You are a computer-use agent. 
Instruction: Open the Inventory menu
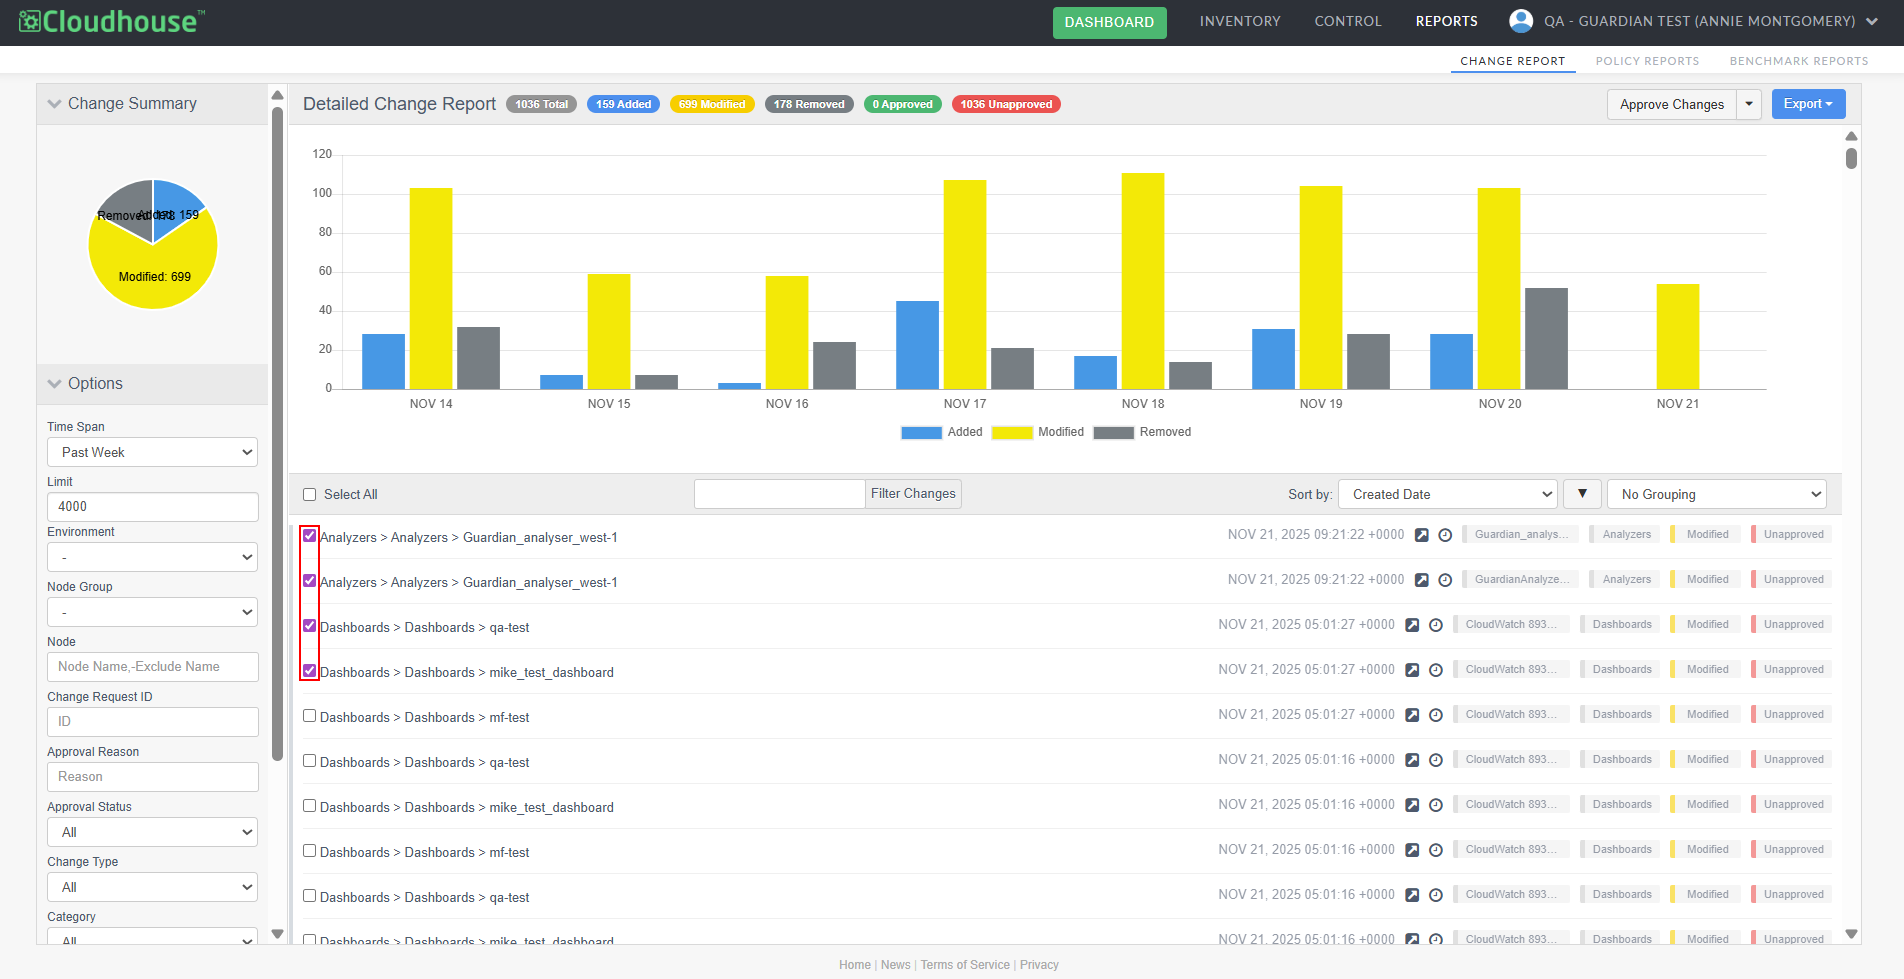[x=1239, y=21]
